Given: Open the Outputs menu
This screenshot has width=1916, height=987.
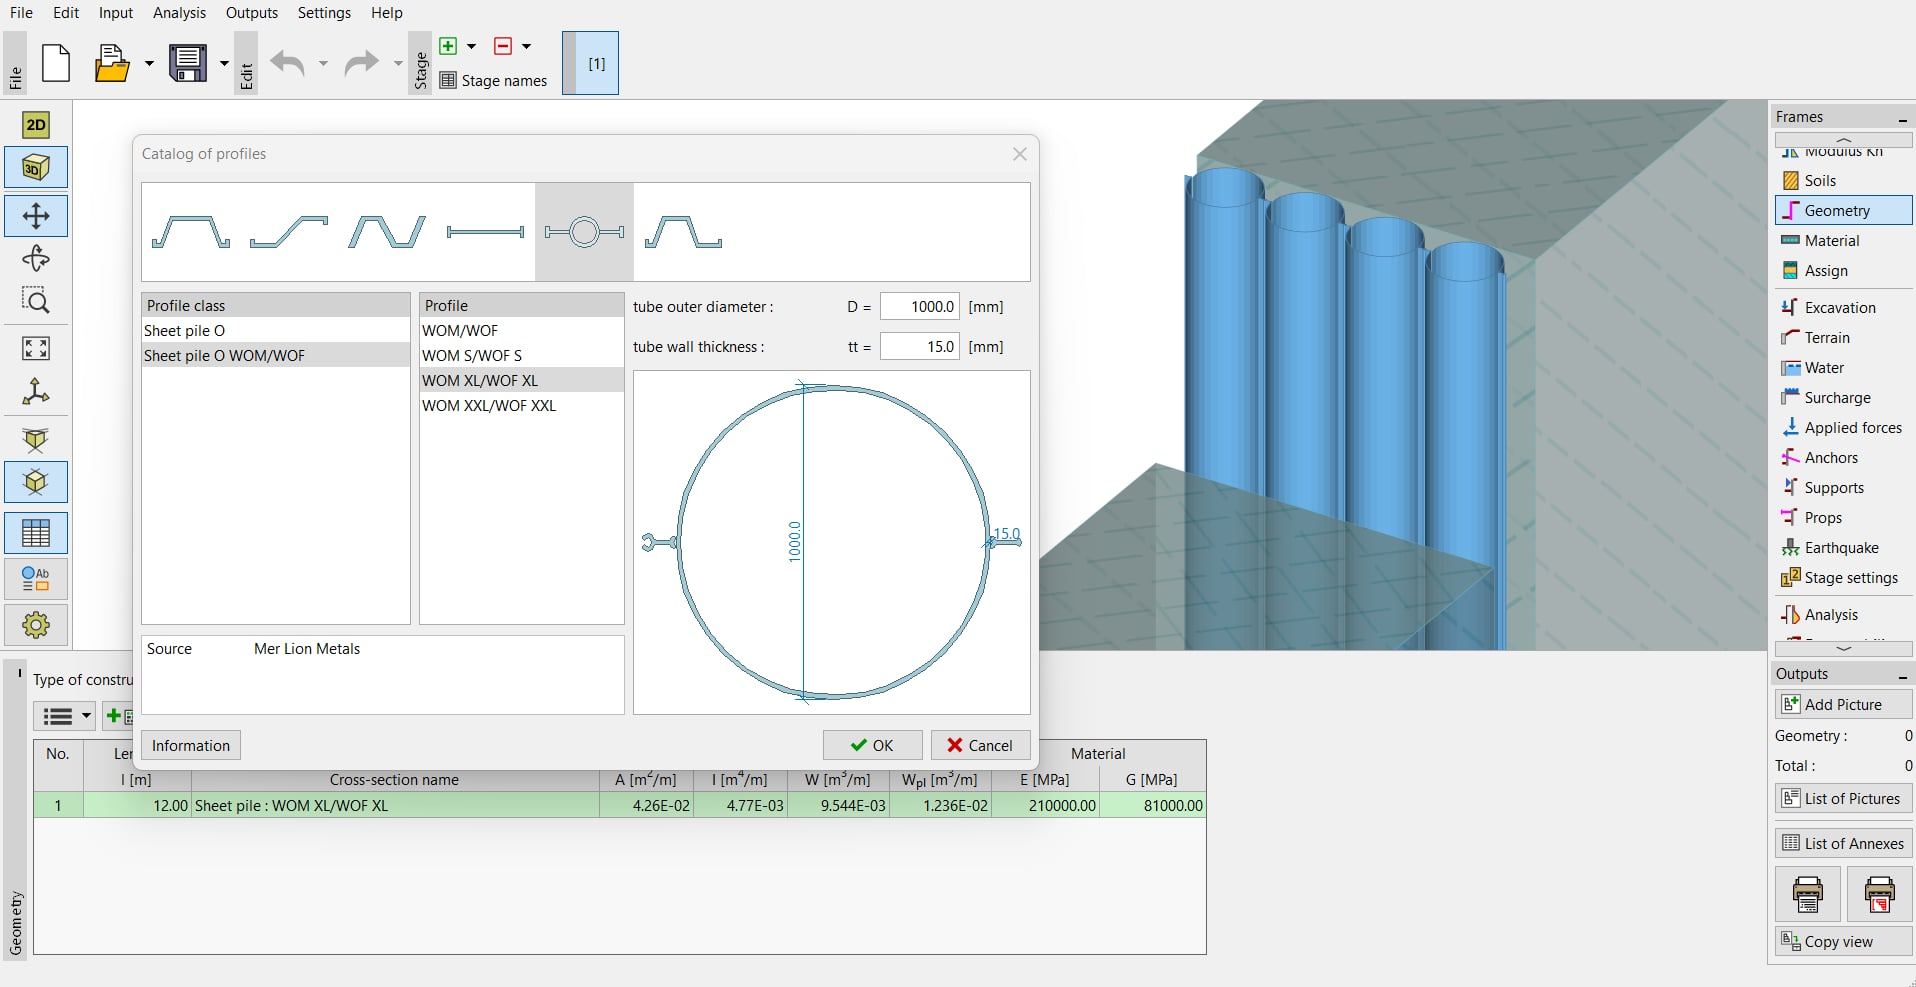Looking at the screenshot, I should click(251, 13).
